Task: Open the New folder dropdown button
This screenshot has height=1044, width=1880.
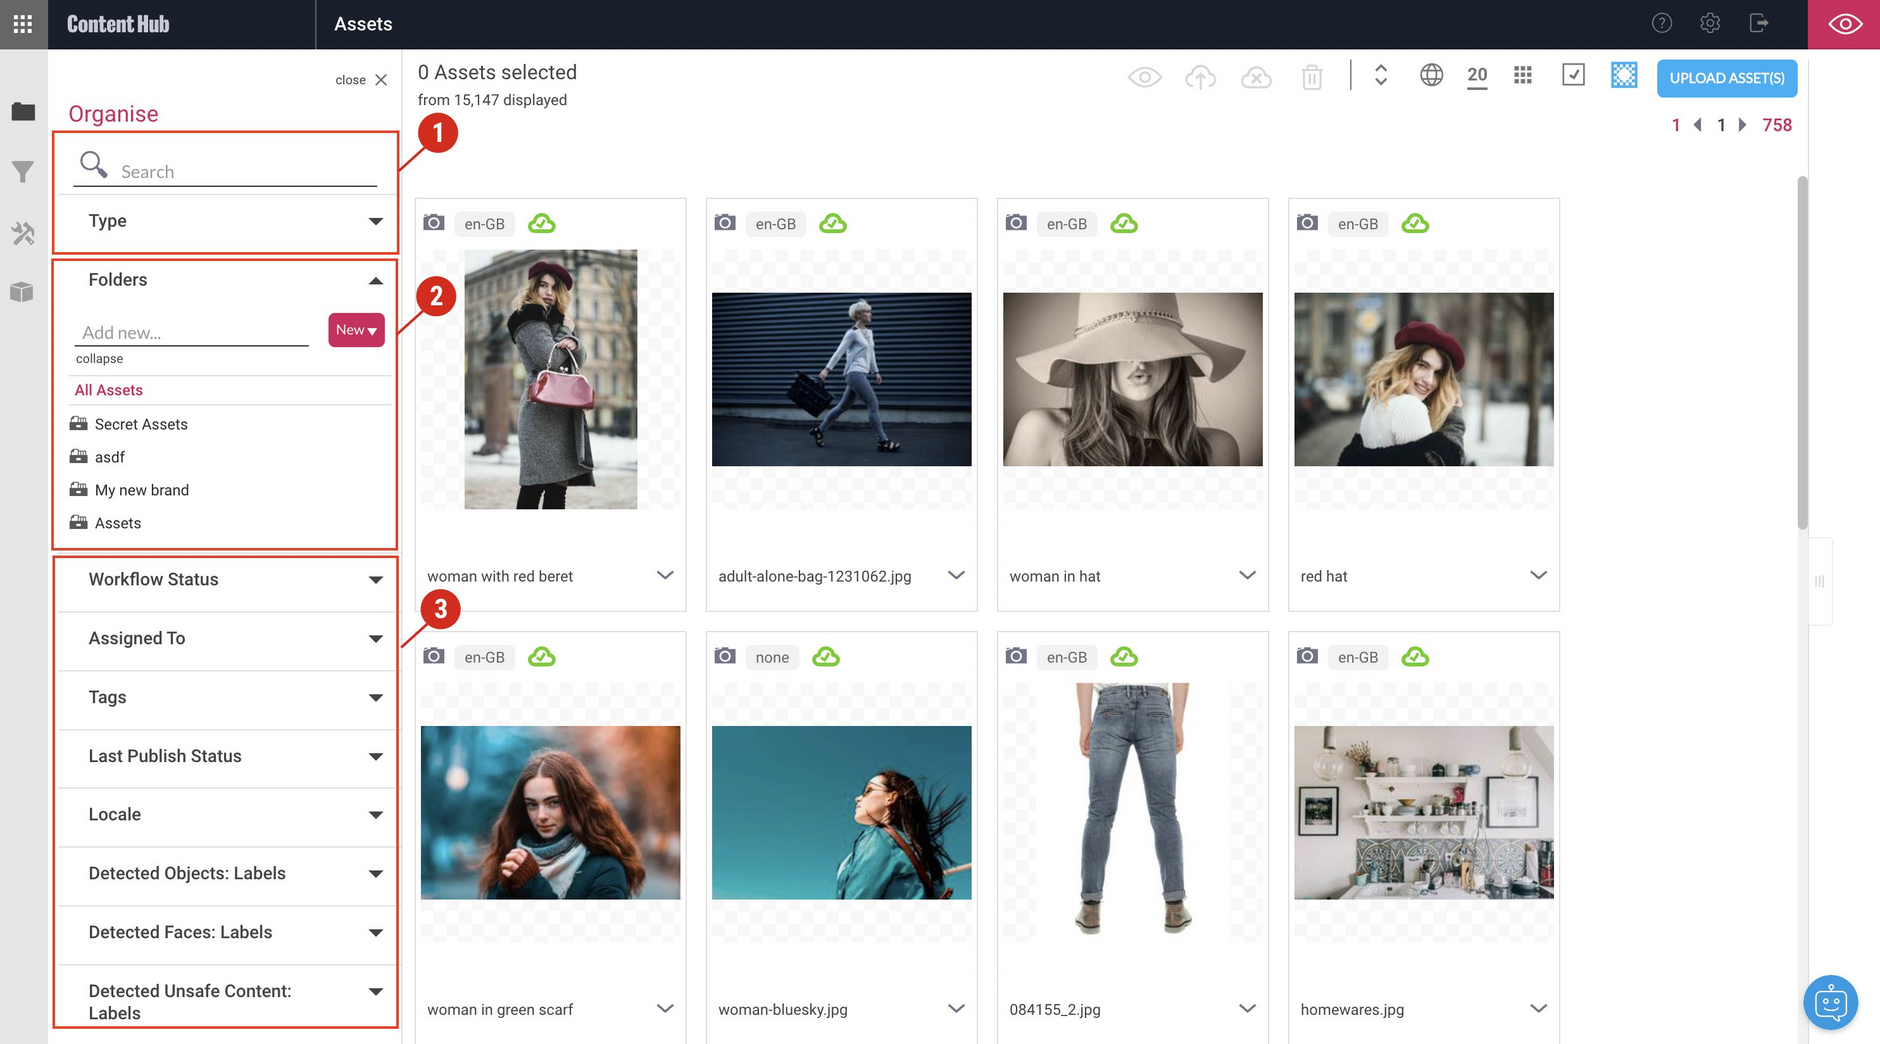Action: point(356,330)
